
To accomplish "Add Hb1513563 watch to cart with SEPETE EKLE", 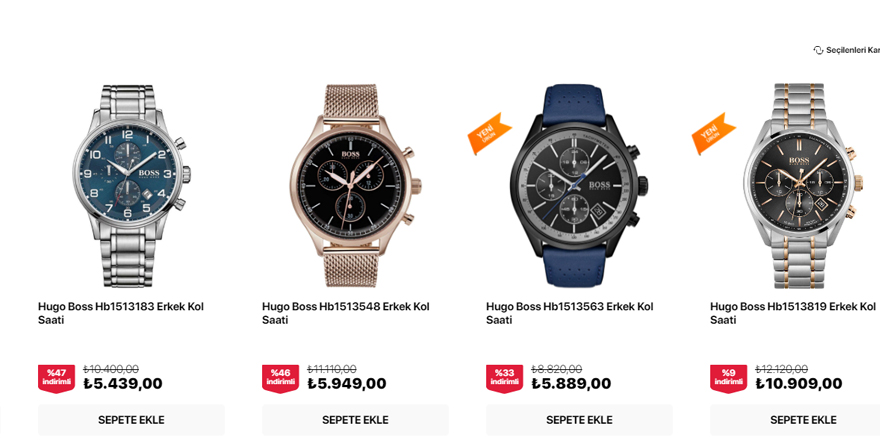I will tap(579, 420).
